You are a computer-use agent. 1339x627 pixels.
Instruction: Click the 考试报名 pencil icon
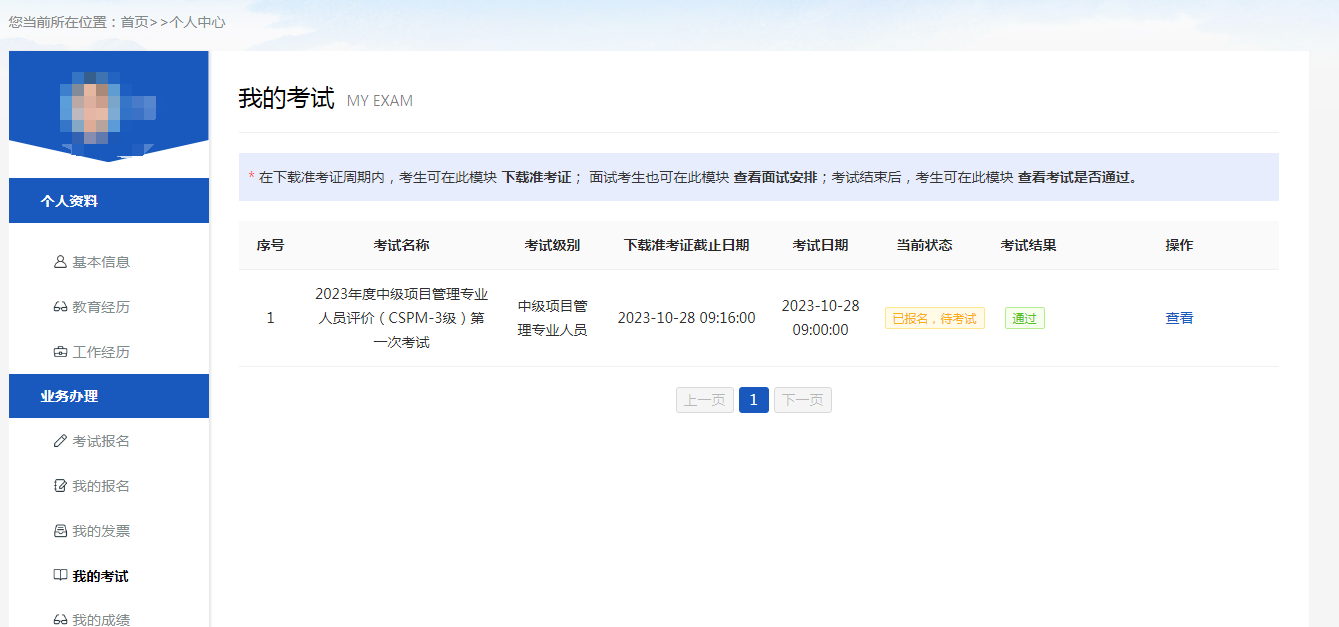(60, 440)
